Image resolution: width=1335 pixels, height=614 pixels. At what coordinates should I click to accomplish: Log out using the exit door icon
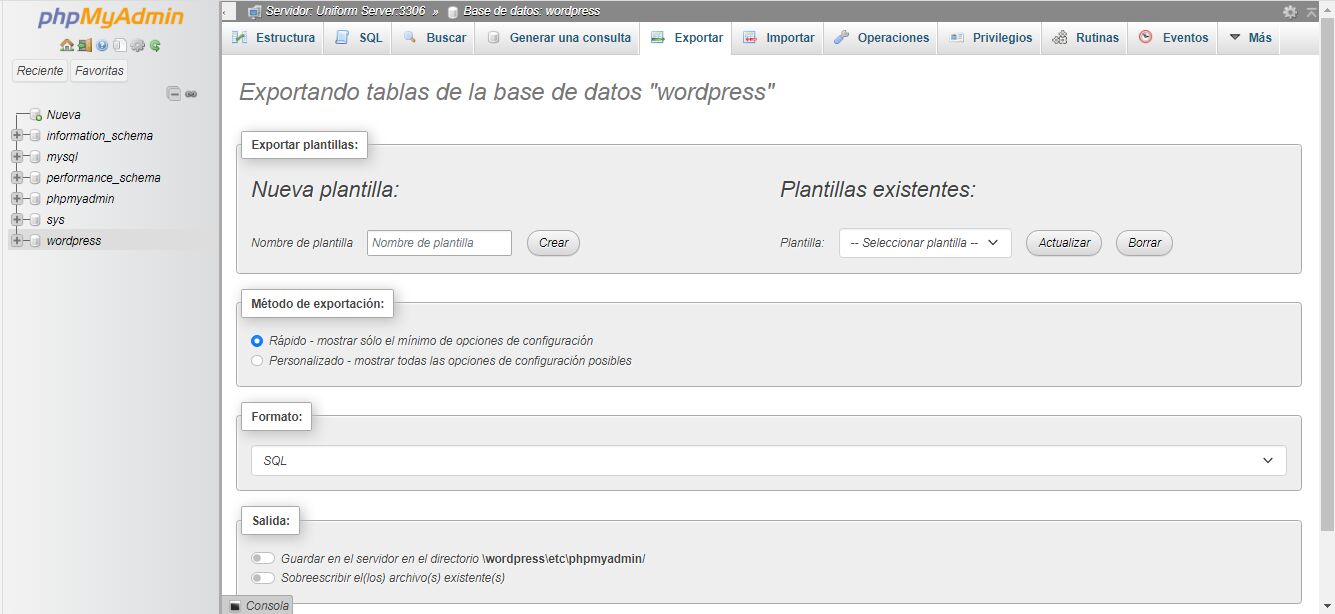coord(84,46)
